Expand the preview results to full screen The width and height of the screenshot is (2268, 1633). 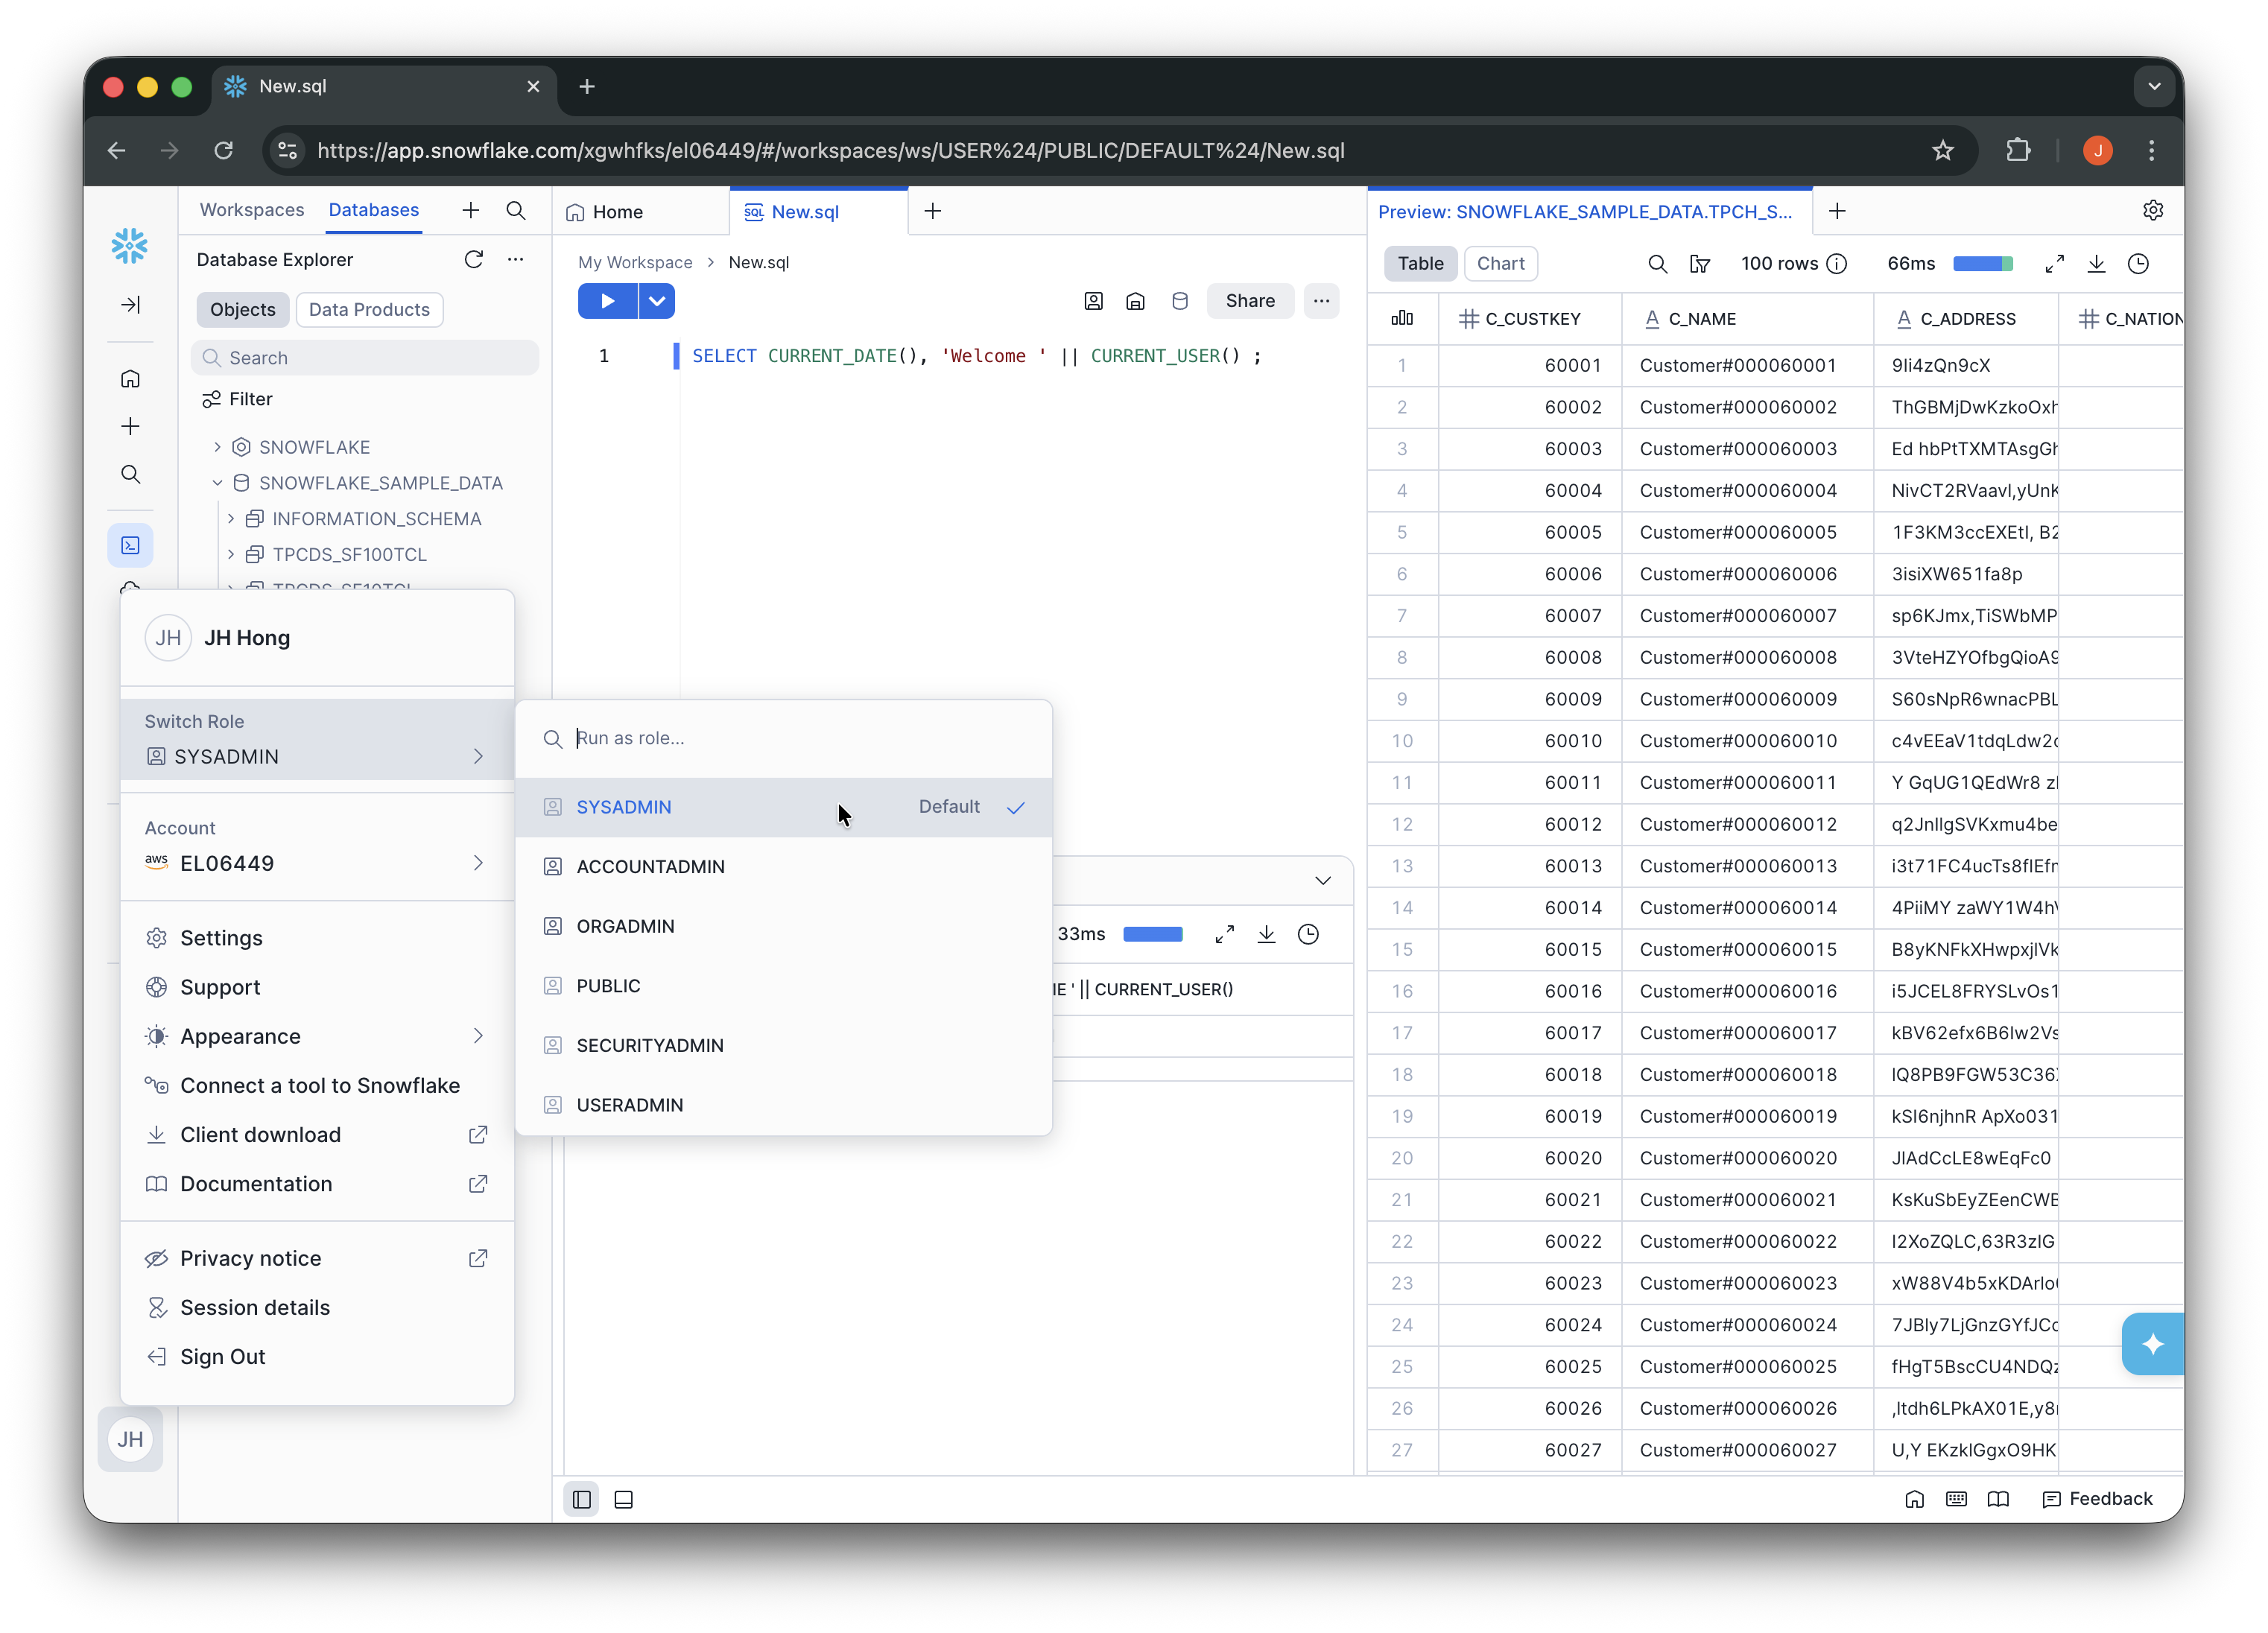click(2055, 264)
